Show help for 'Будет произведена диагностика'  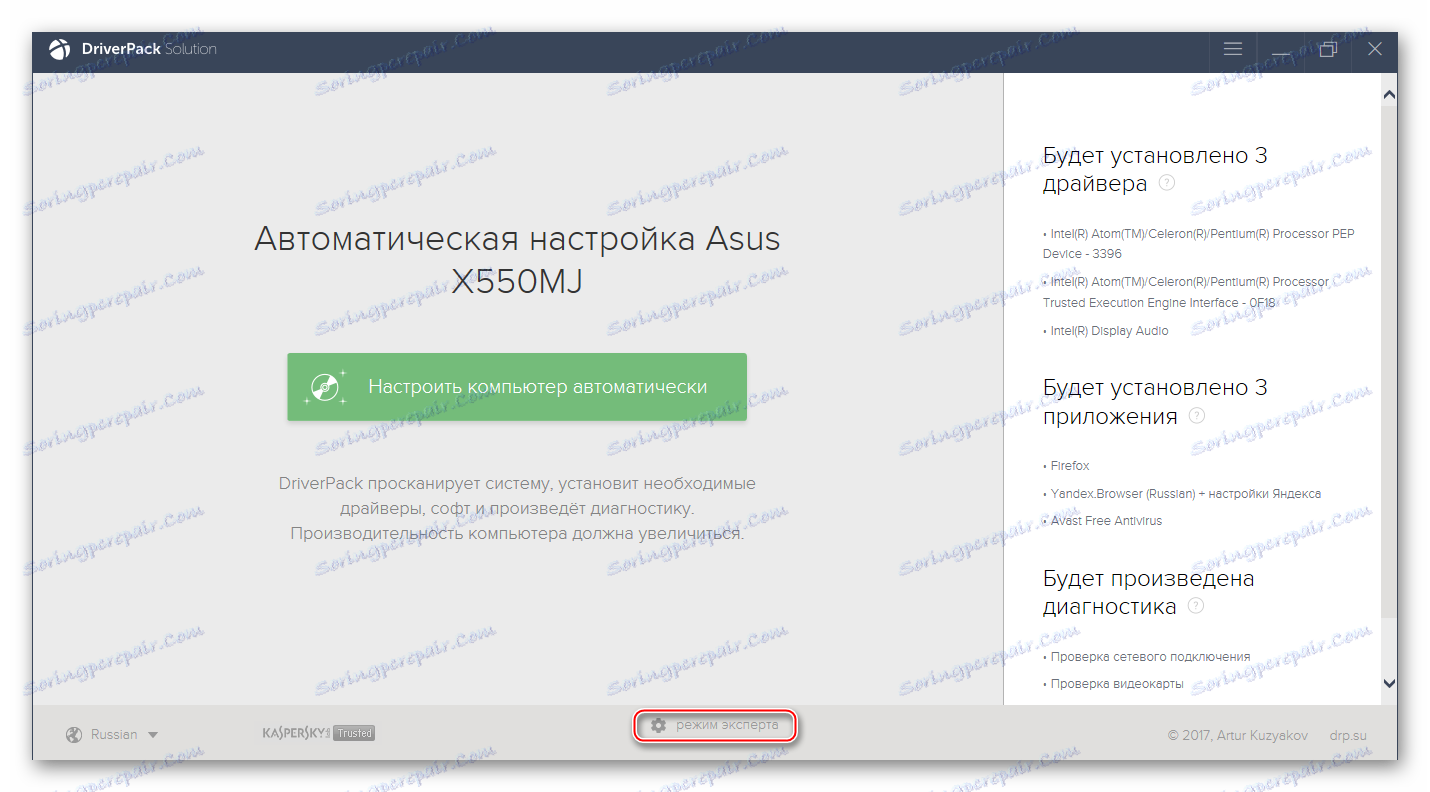point(1195,606)
